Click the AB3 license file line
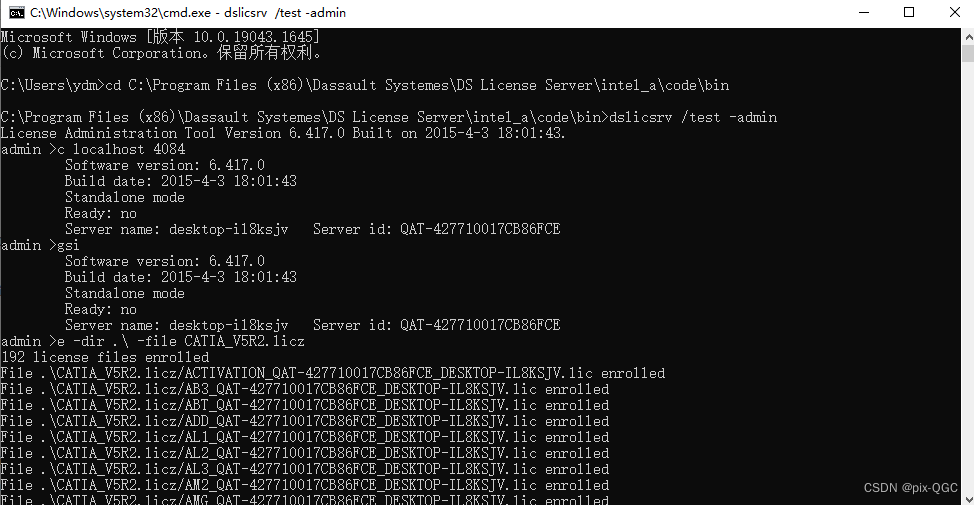 click(305, 389)
